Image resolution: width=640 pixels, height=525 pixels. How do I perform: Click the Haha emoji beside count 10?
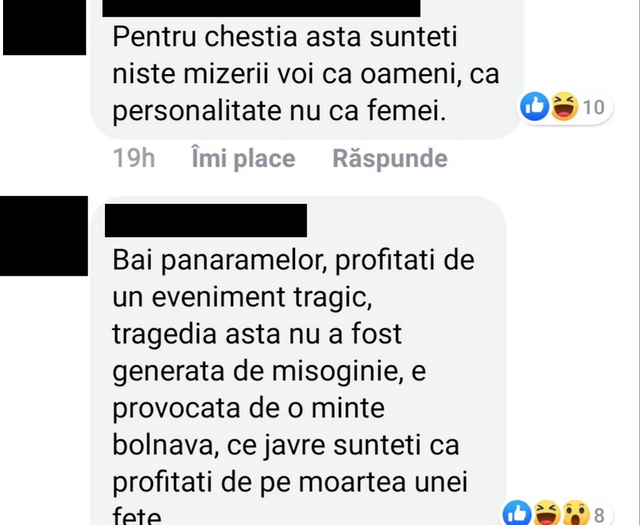click(x=564, y=107)
